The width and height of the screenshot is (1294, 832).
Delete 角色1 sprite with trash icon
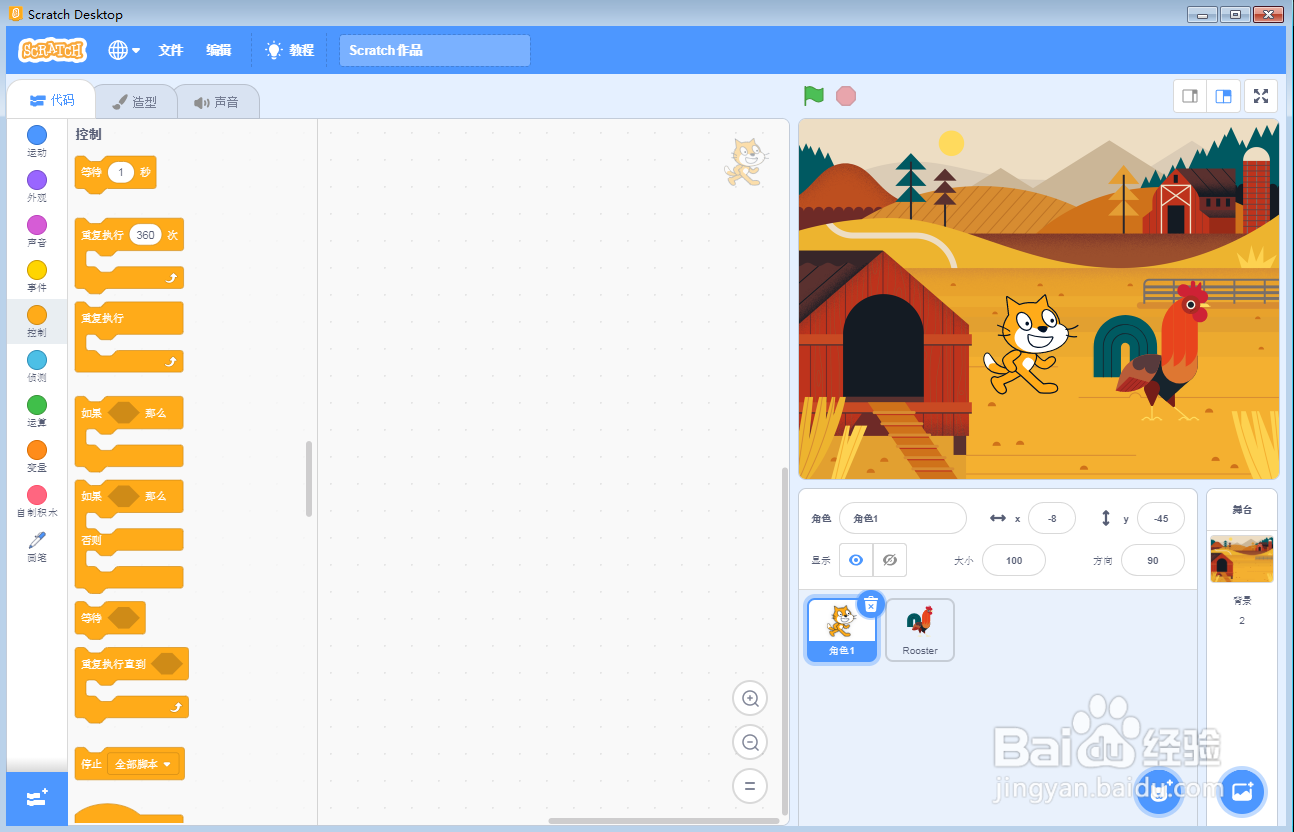(x=871, y=604)
